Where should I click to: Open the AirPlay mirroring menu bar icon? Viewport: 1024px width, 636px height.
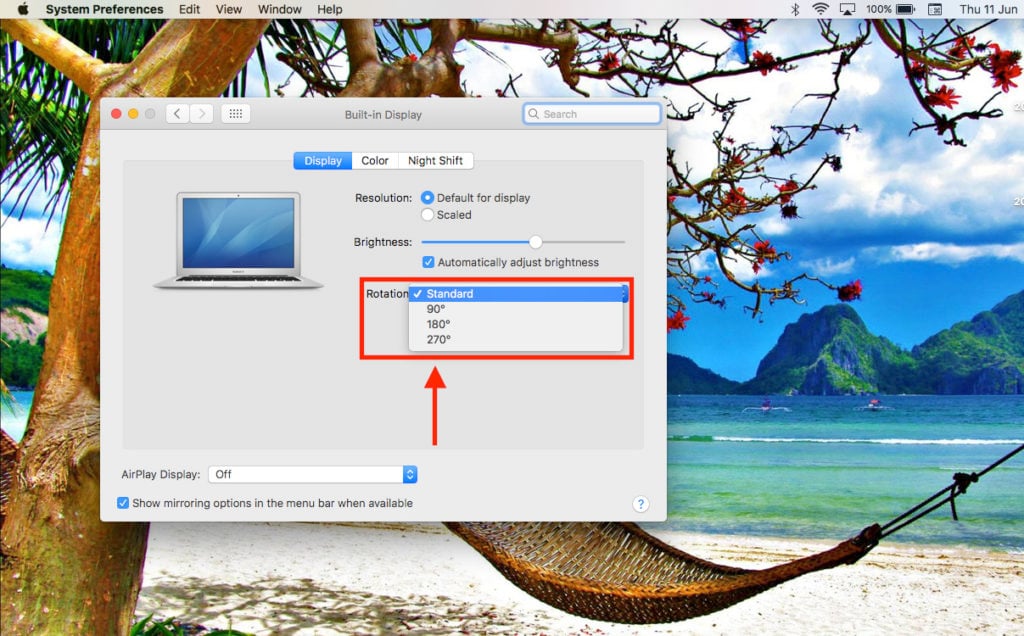coord(845,9)
